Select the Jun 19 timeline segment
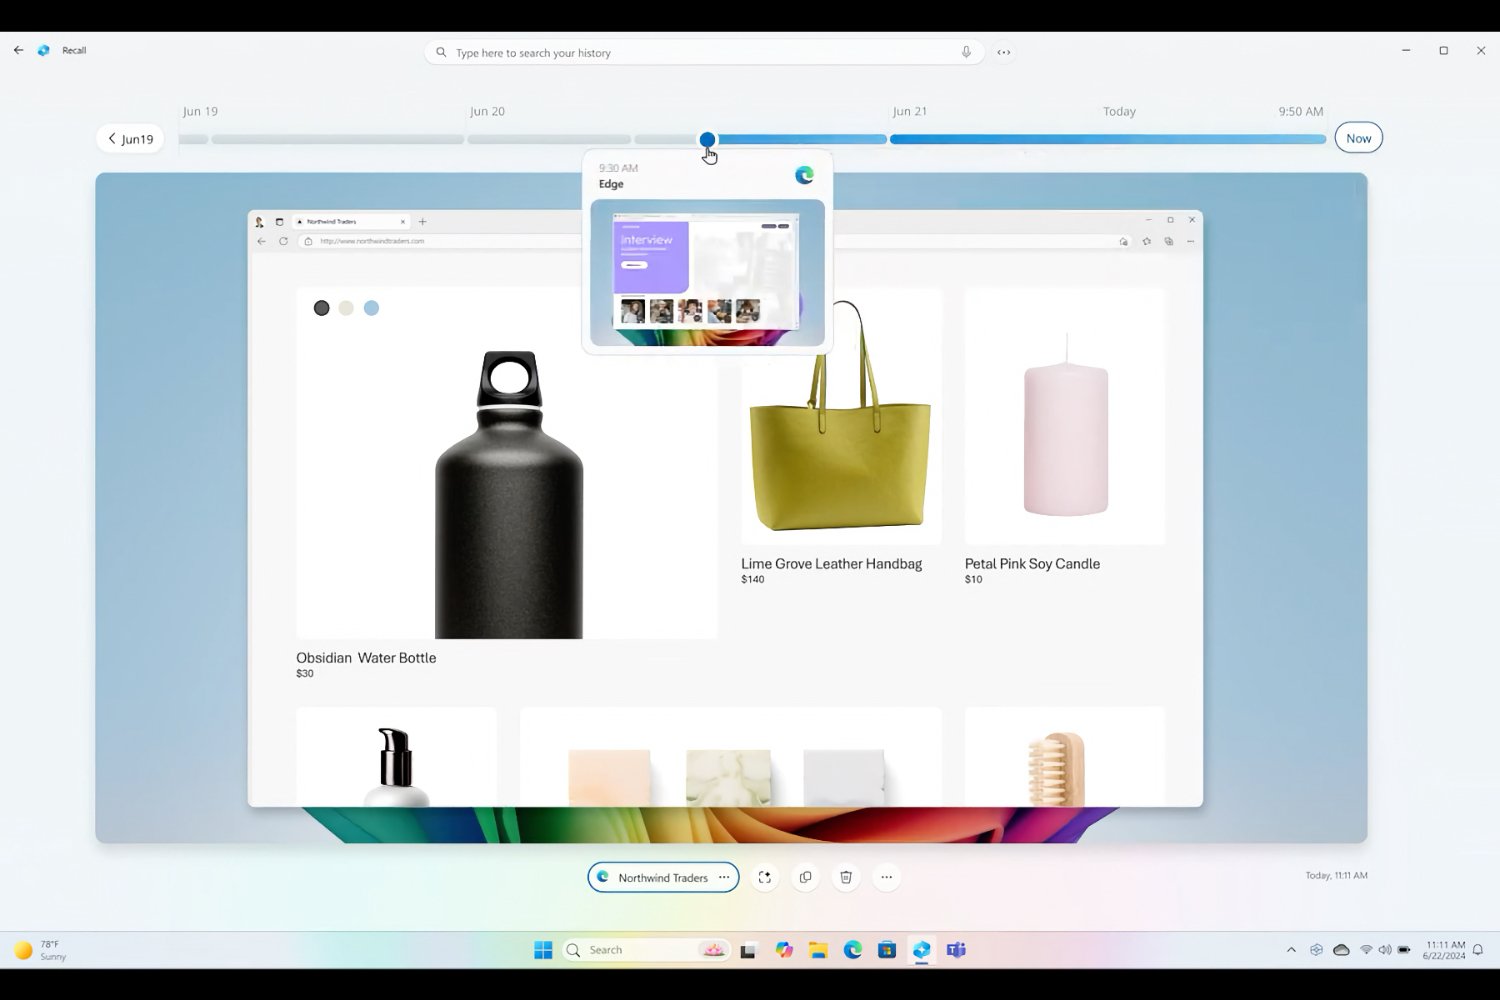This screenshot has height=1000, width=1500. (337, 139)
